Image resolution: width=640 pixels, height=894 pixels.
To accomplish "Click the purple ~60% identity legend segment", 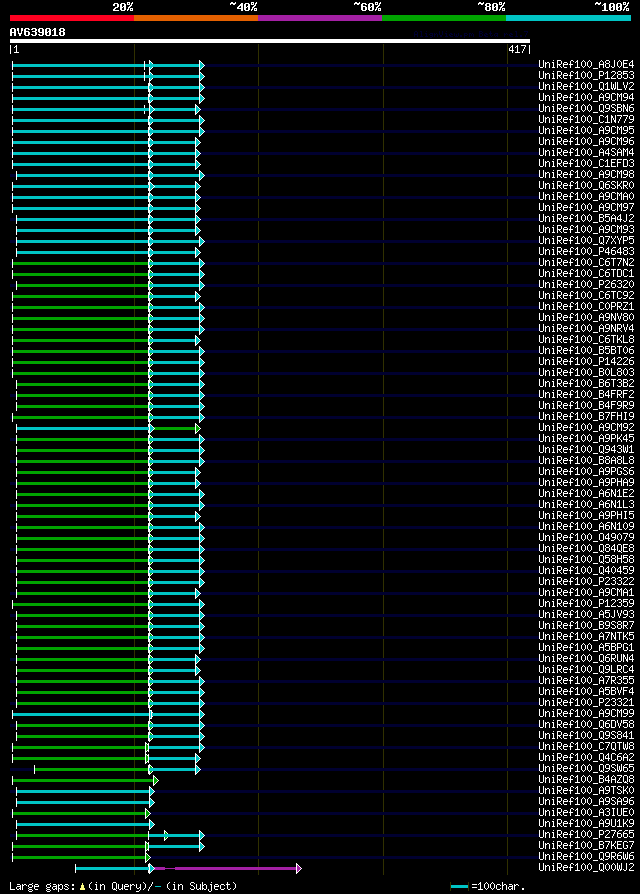I will [x=320, y=18].
